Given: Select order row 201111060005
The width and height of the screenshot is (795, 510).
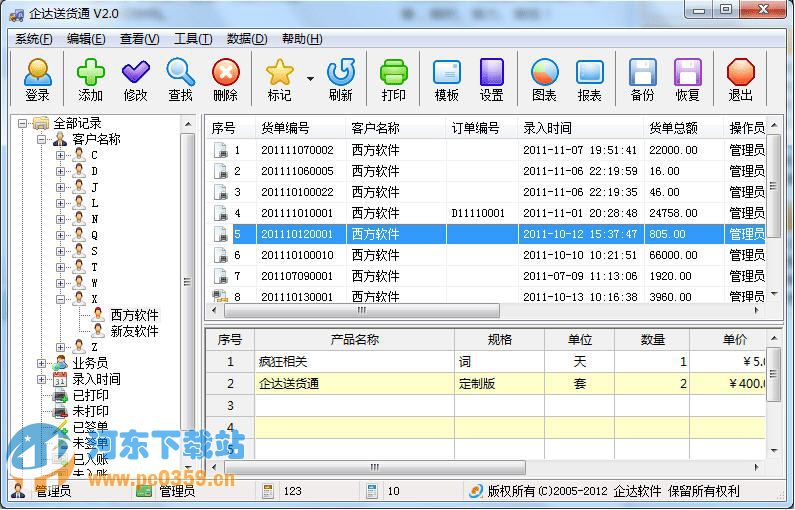Looking at the screenshot, I should pyautogui.click(x=486, y=171).
